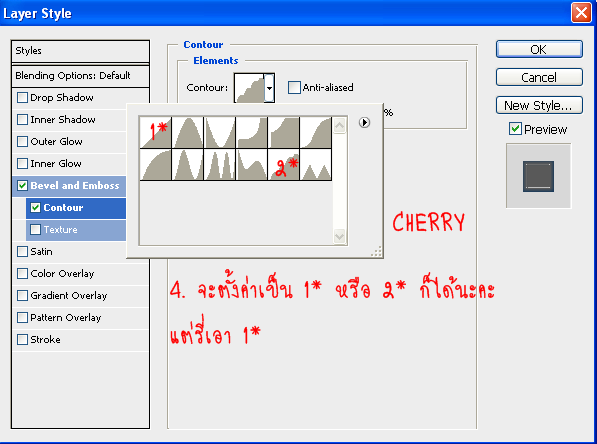Select the Texture label in the list
This screenshot has height=444, width=597.
[61, 230]
